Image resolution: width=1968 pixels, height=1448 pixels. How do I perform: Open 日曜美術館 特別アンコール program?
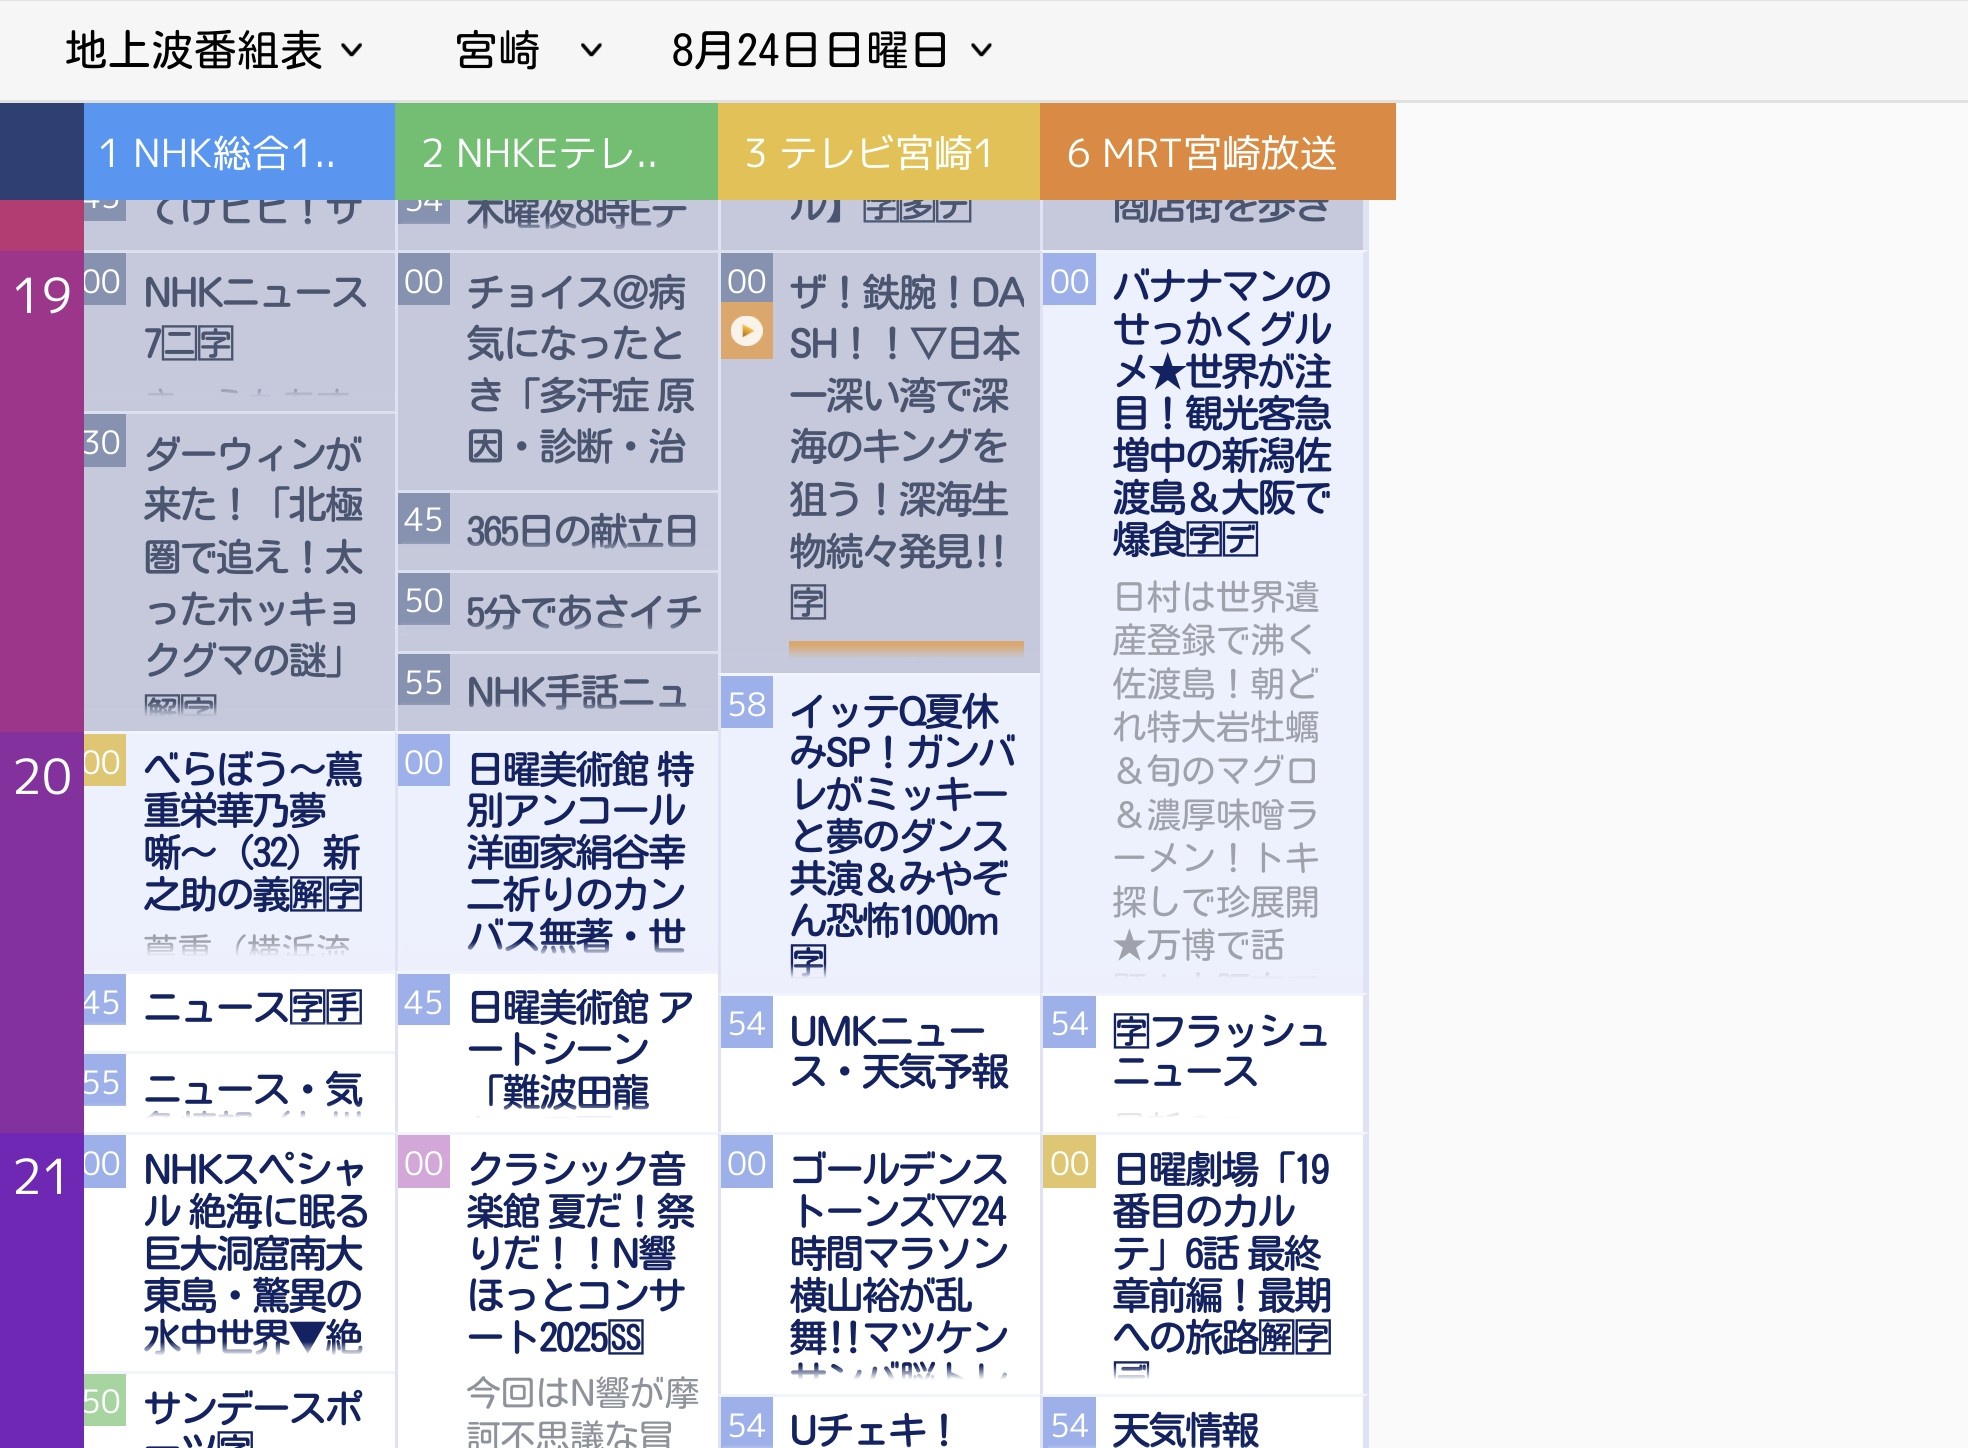(558, 852)
